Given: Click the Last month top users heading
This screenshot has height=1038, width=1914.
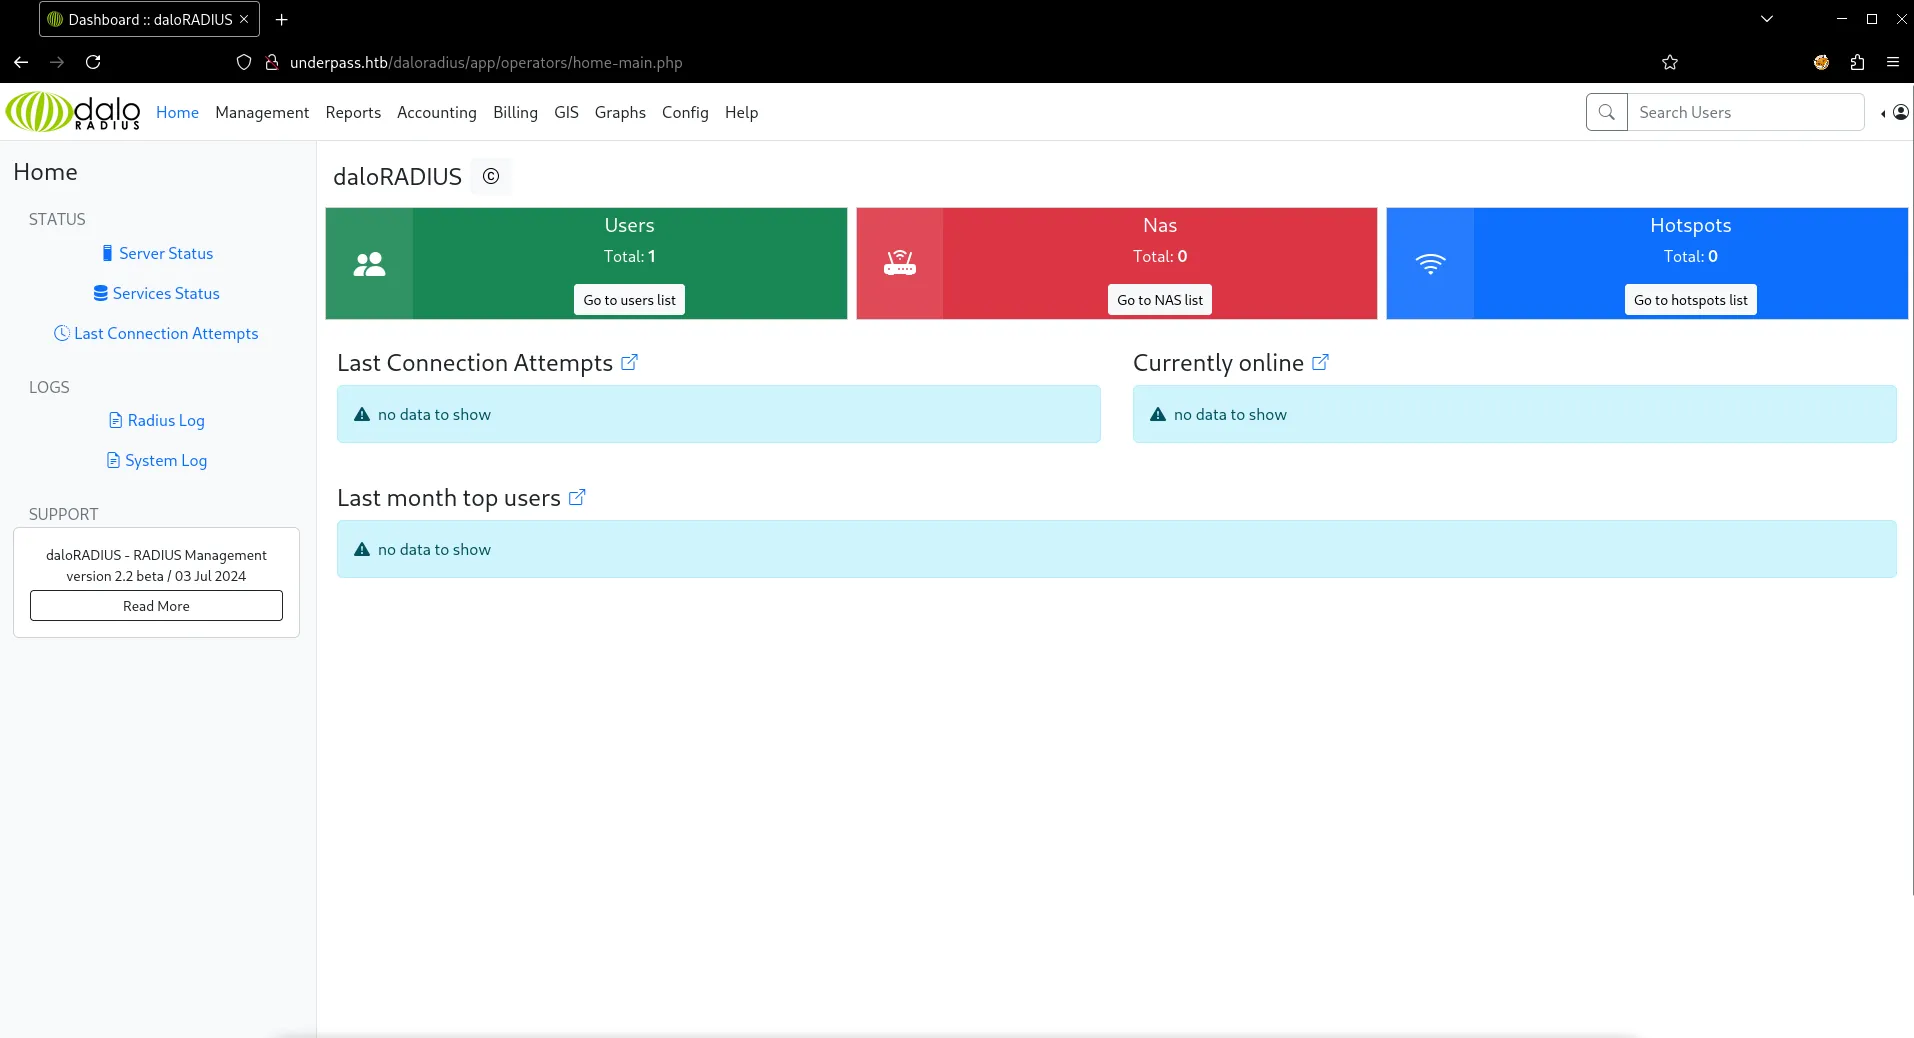Looking at the screenshot, I should [x=449, y=497].
